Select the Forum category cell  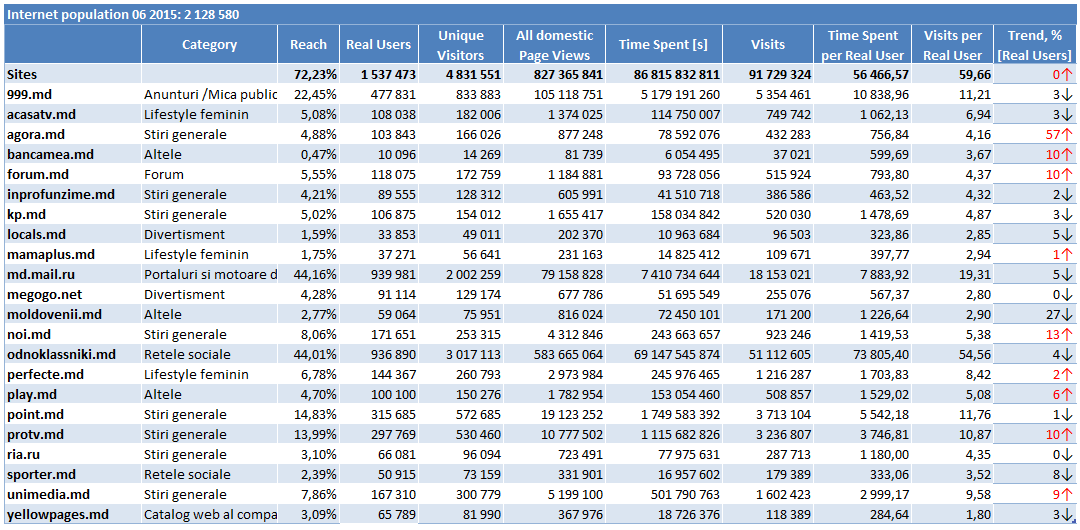(x=209, y=174)
